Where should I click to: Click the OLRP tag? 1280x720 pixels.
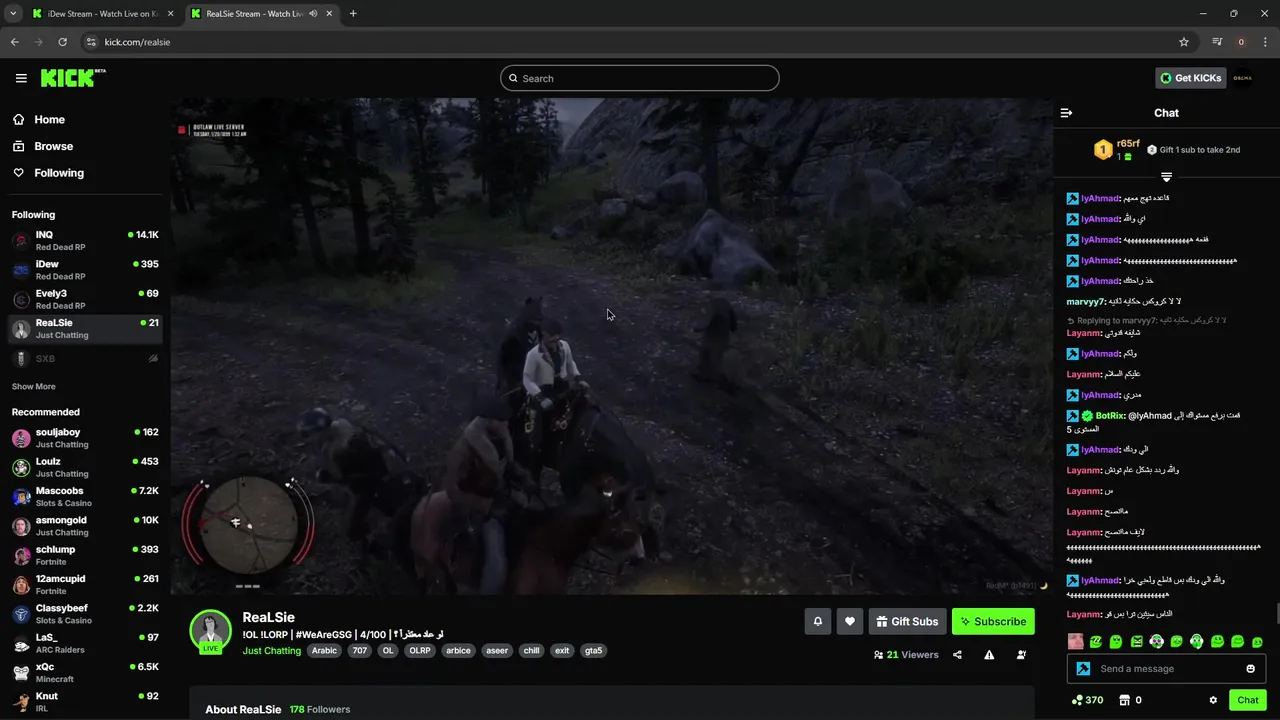(420, 651)
